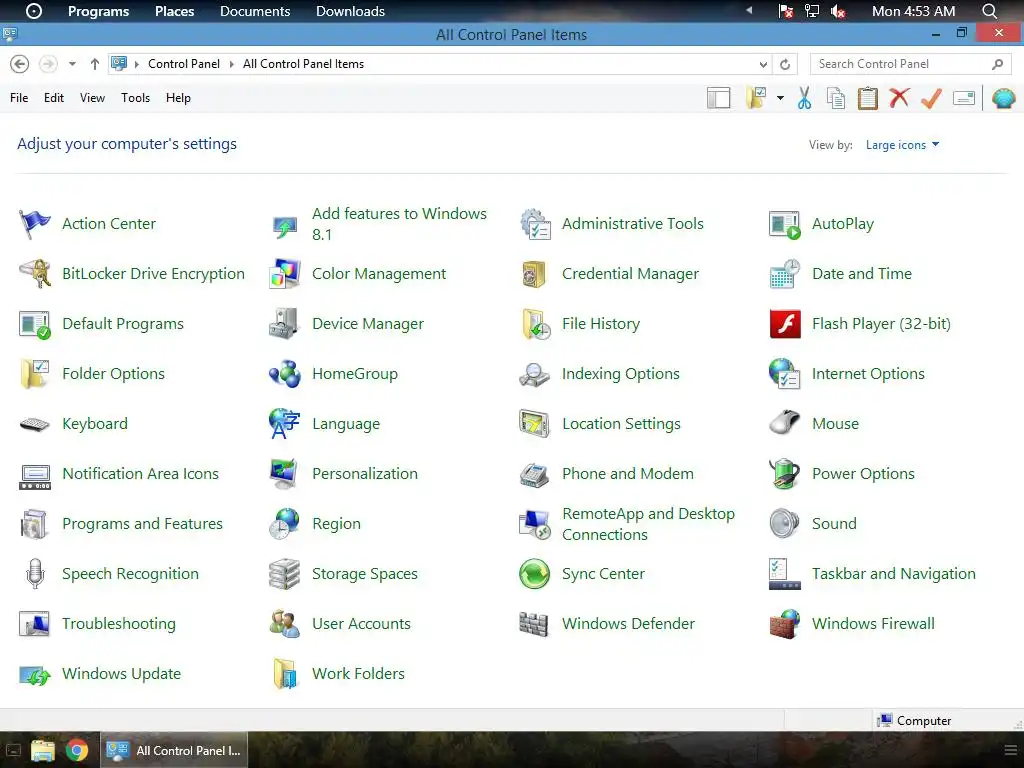Screen dimensions: 1024x768
Task: Click the Search Control Panel field
Action: 910,64
